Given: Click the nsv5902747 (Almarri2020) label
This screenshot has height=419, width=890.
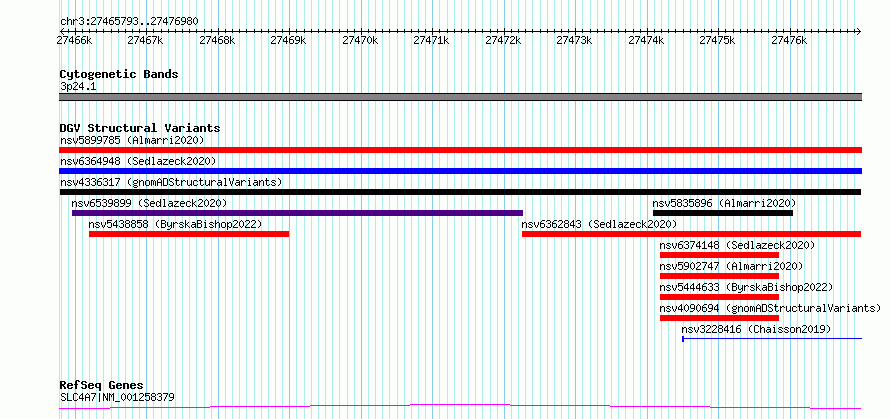Looking at the screenshot, I should point(732,266).
